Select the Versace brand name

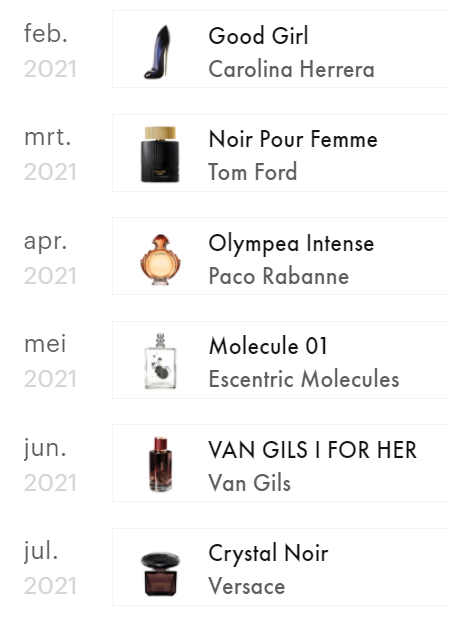247,586
